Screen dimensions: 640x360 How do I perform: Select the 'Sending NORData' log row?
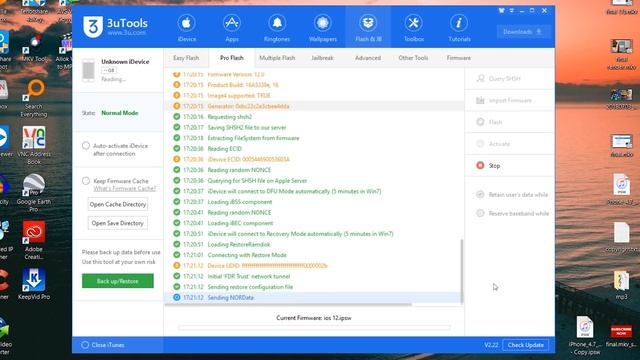click(313, 298)
